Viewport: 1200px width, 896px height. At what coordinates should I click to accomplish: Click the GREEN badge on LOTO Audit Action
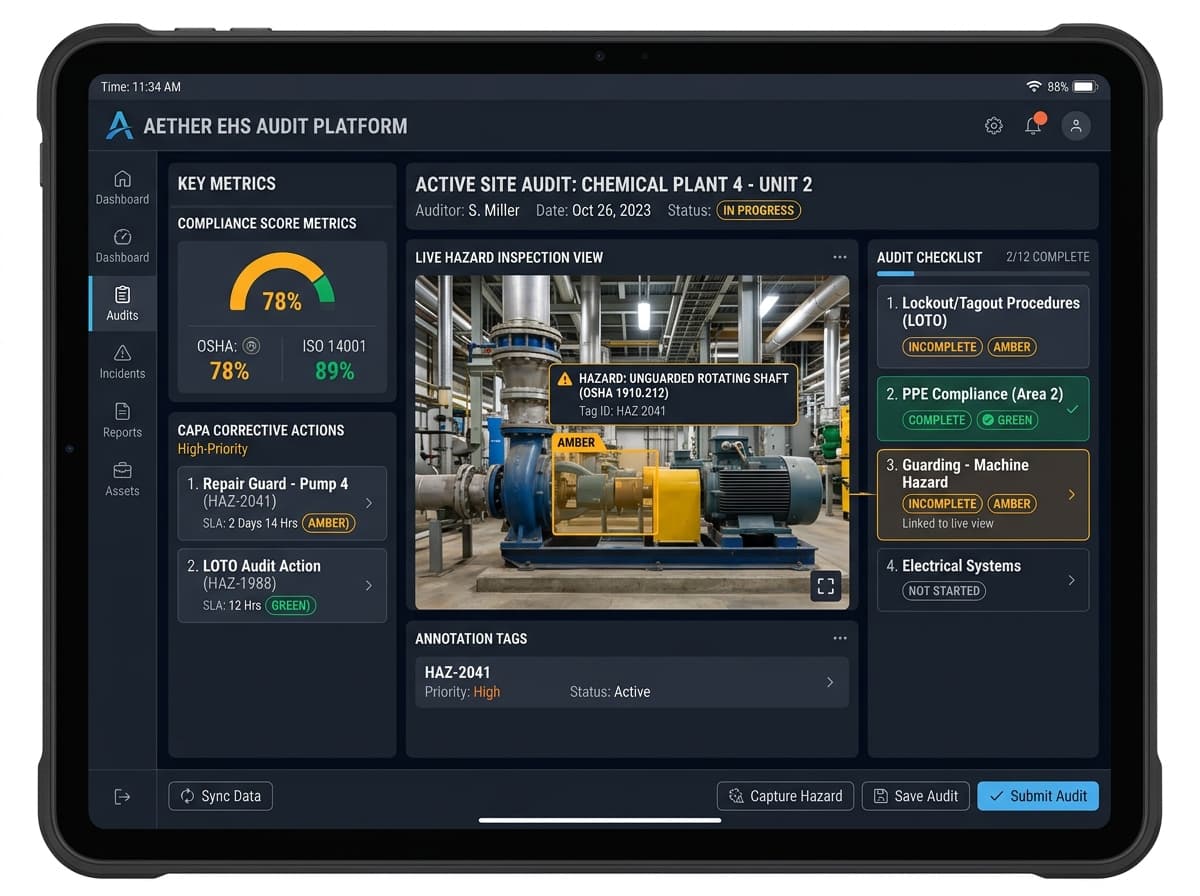290,605
